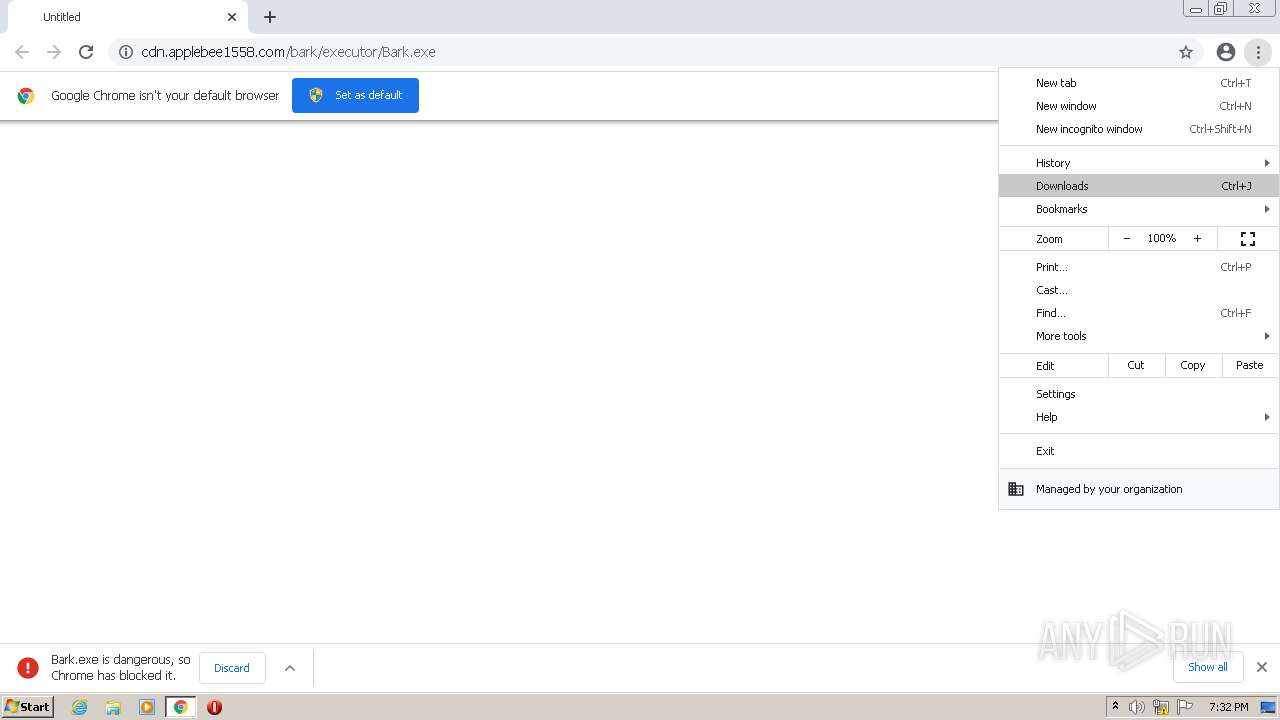Select Cast from the menu

(x=1139, y=290)
